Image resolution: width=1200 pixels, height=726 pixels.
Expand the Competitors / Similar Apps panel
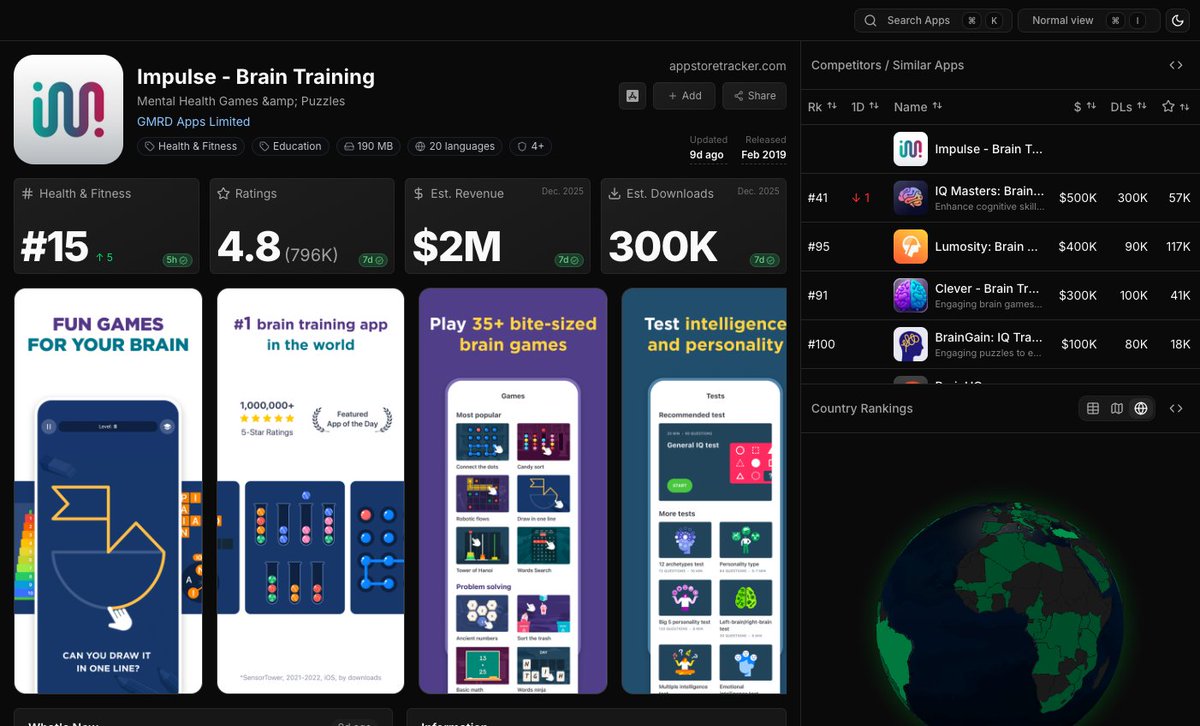pyautogui.click(x=1176, y=65)
